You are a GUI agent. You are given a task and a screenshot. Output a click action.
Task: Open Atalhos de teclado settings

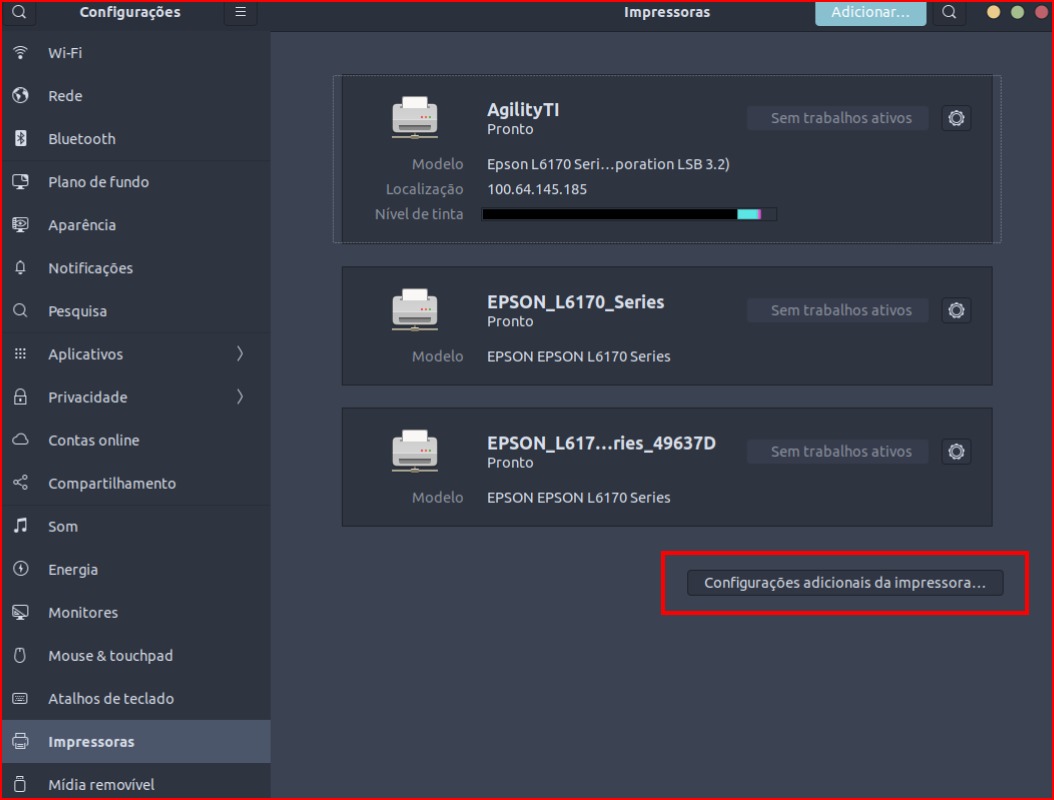[110, 698]
